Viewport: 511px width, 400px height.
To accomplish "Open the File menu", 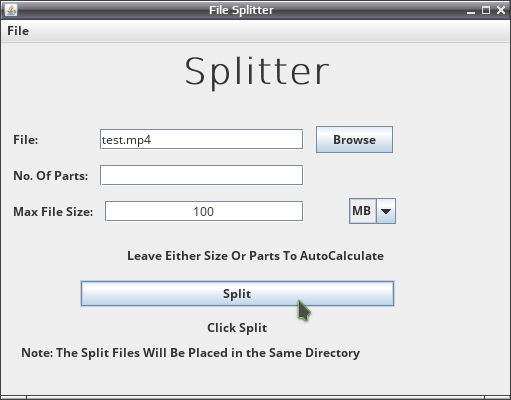I will click(x=18, y=31).
